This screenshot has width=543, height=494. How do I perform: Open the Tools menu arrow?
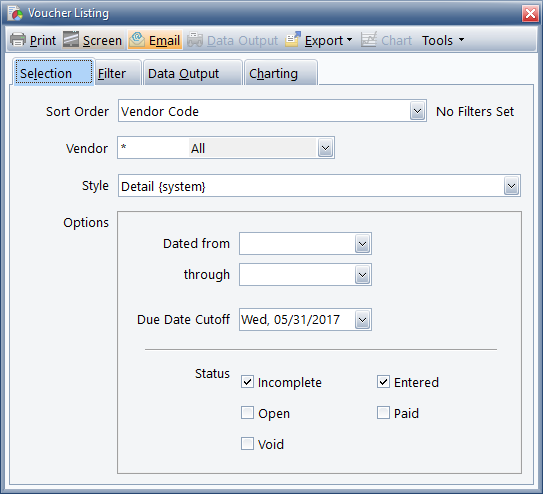coord(461,40)
